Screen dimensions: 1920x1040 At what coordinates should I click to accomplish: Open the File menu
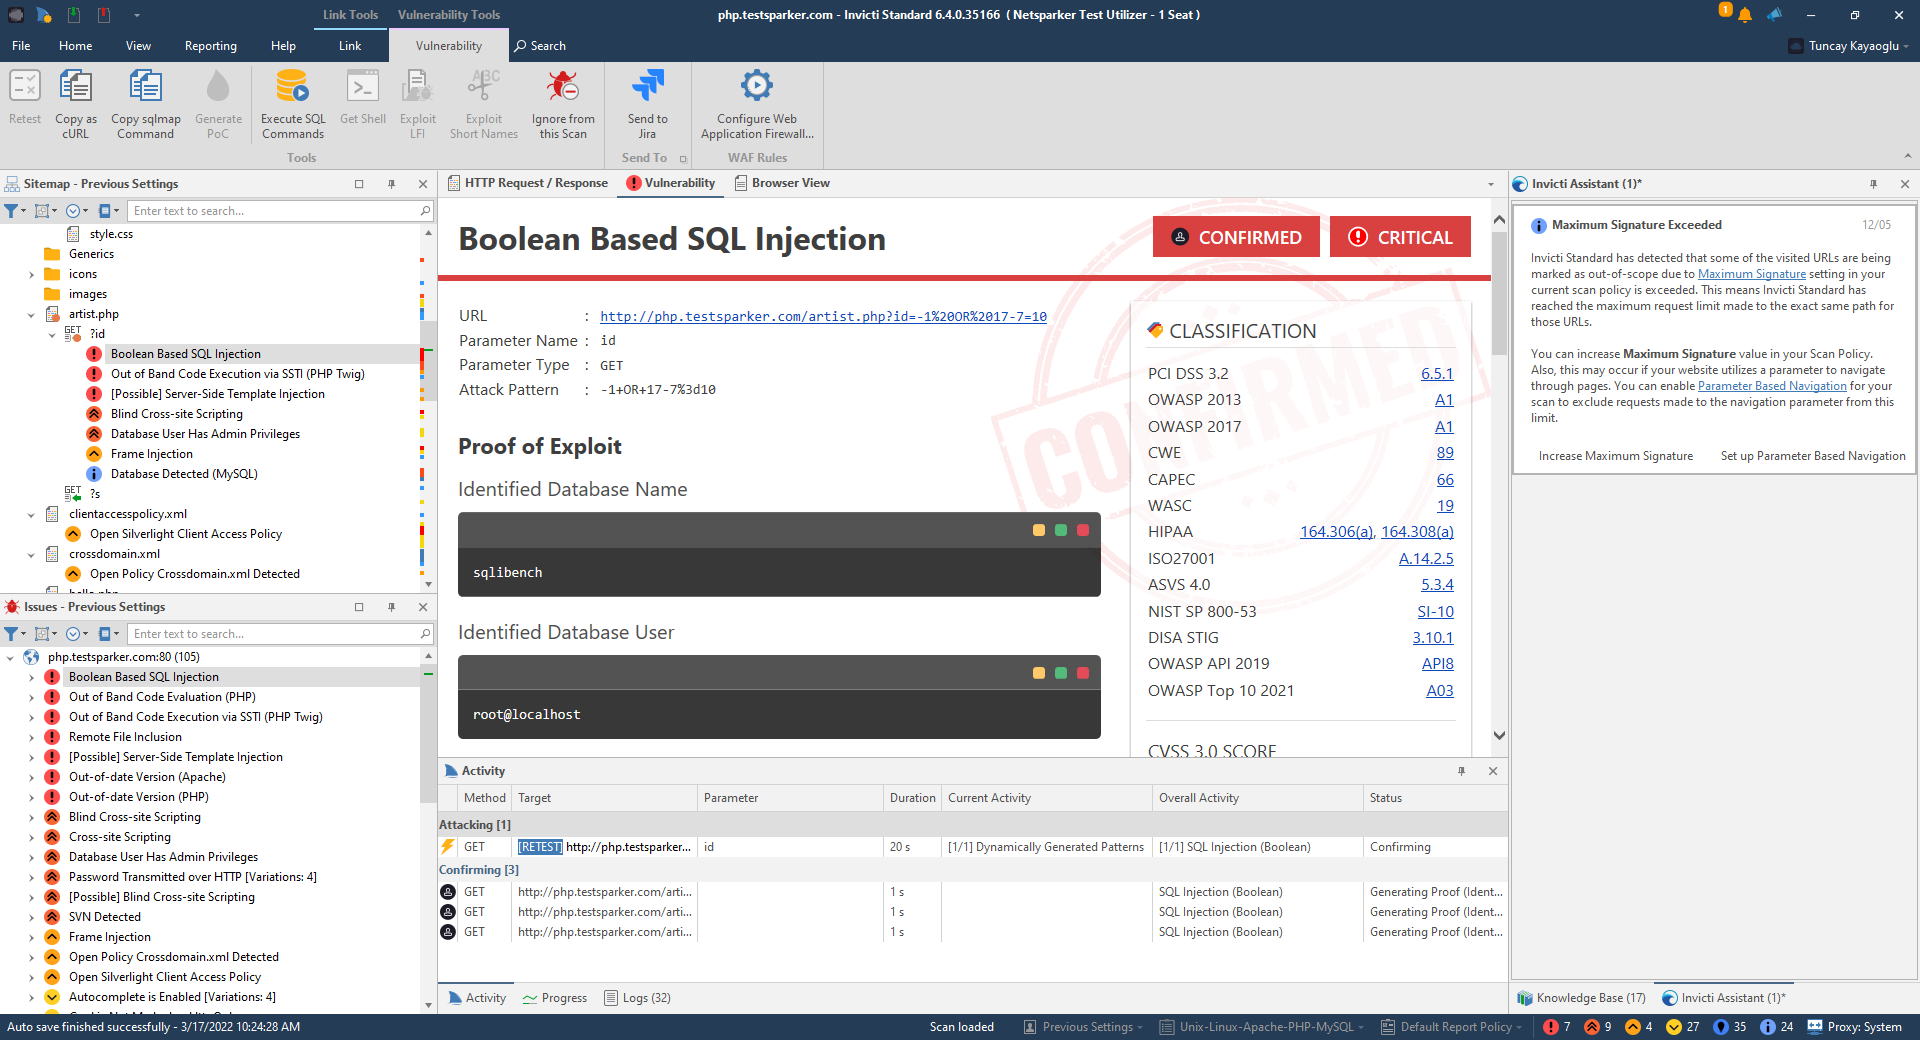pos(21,46)
